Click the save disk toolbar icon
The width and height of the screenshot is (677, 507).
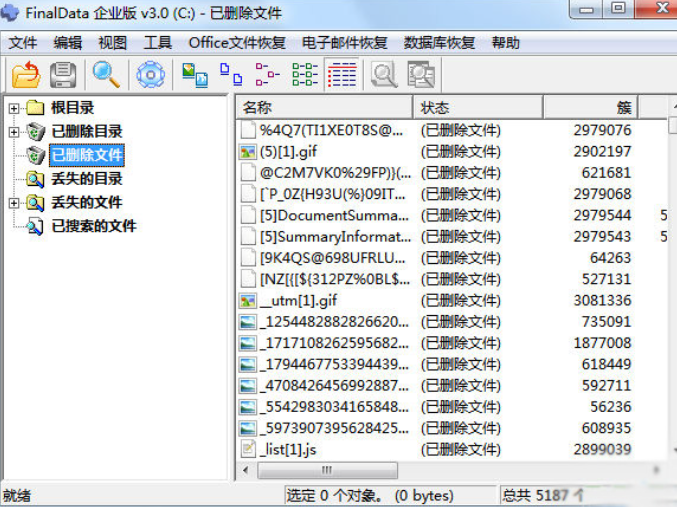point(63,75)
